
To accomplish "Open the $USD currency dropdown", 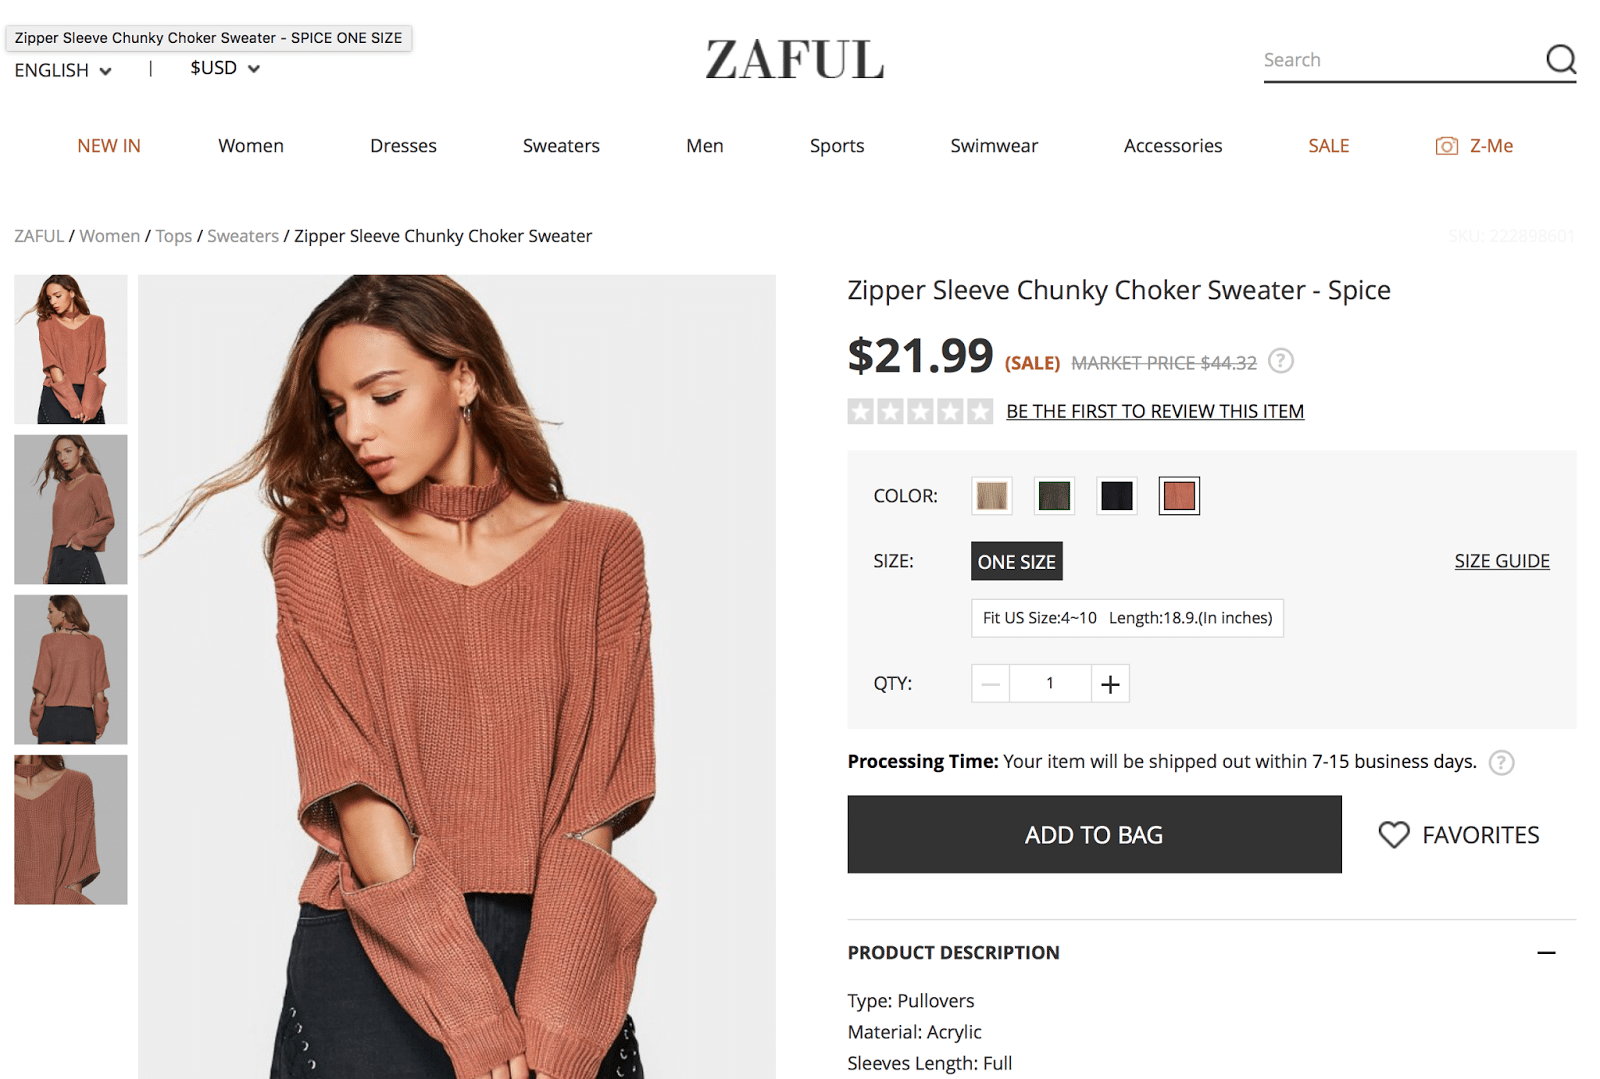I will [225, 68].
